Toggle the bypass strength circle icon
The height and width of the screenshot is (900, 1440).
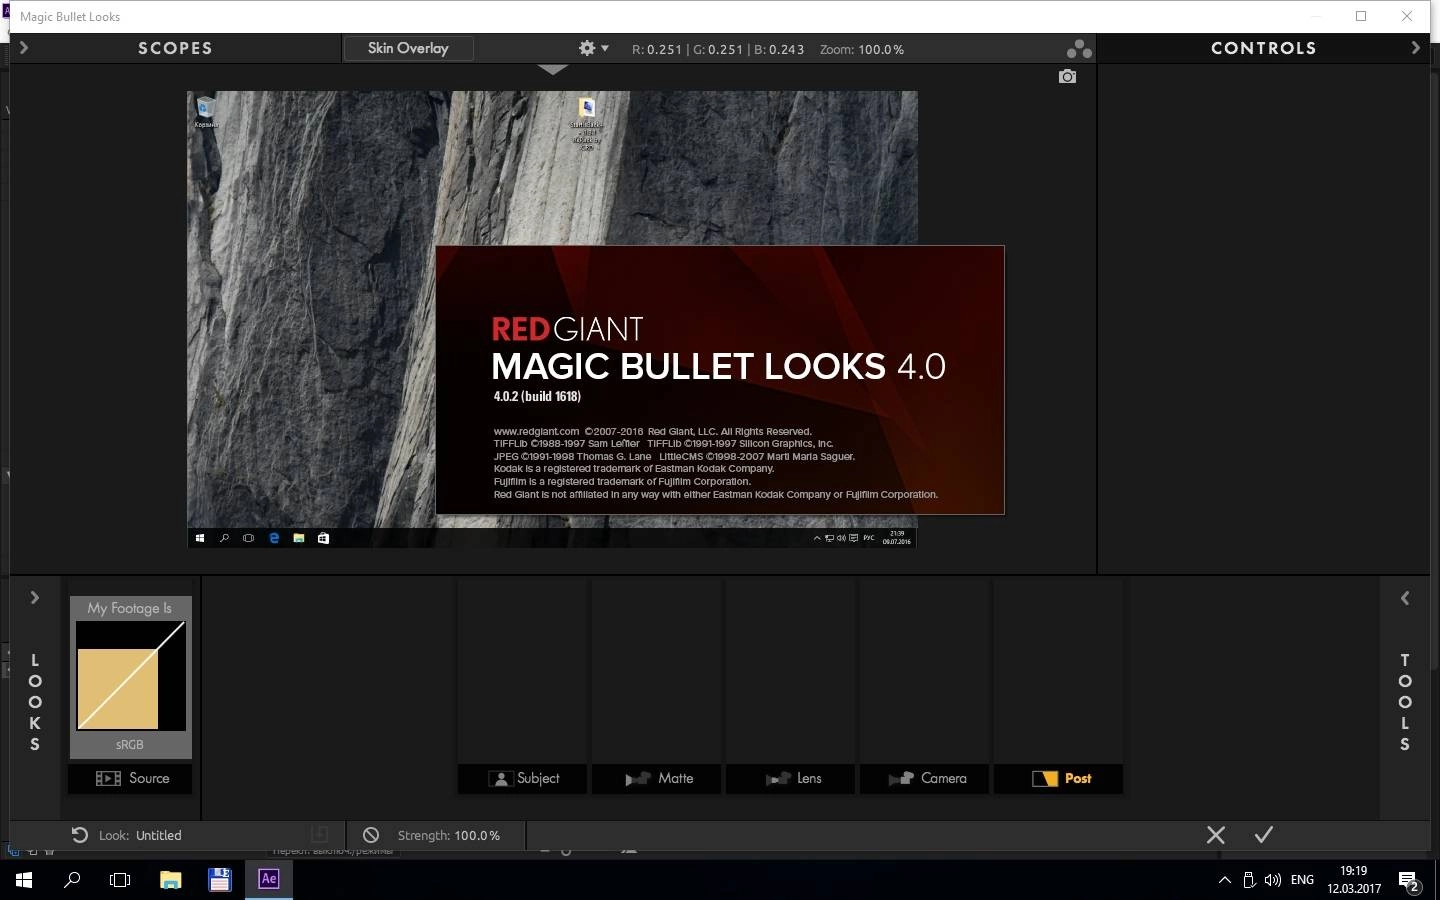371,835
